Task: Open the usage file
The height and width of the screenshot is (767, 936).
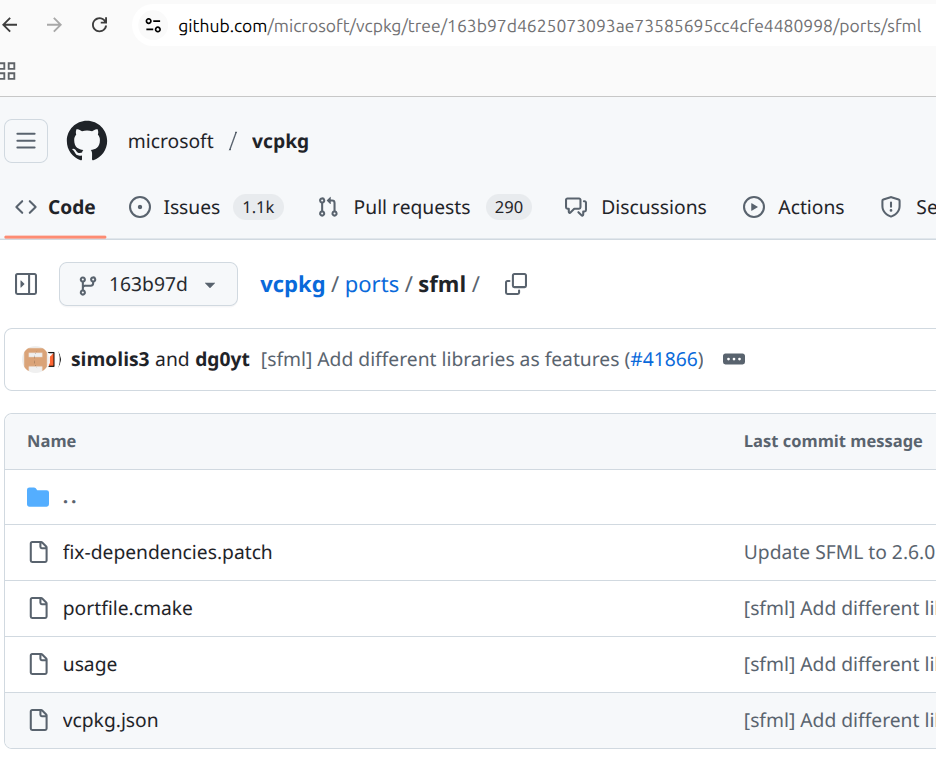Action: [90, 664]
